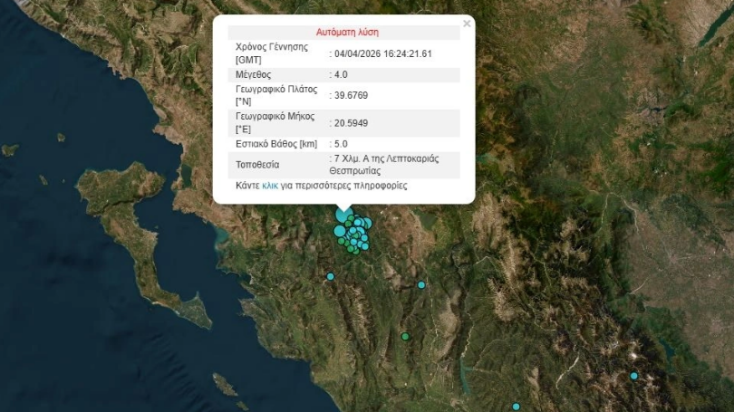Select the lone cyan marker southeast of the cluster
This screenshot has height=412, width=734.
click(421, 285)
